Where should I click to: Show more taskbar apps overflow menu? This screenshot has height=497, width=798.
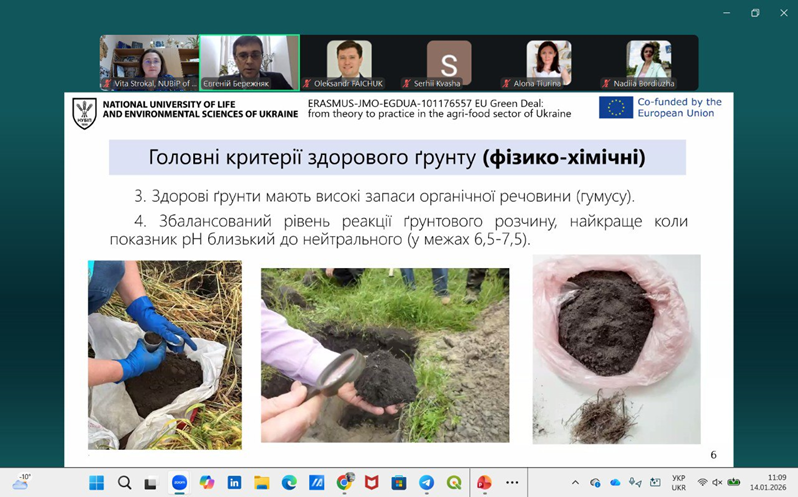(x=513, y=482)
